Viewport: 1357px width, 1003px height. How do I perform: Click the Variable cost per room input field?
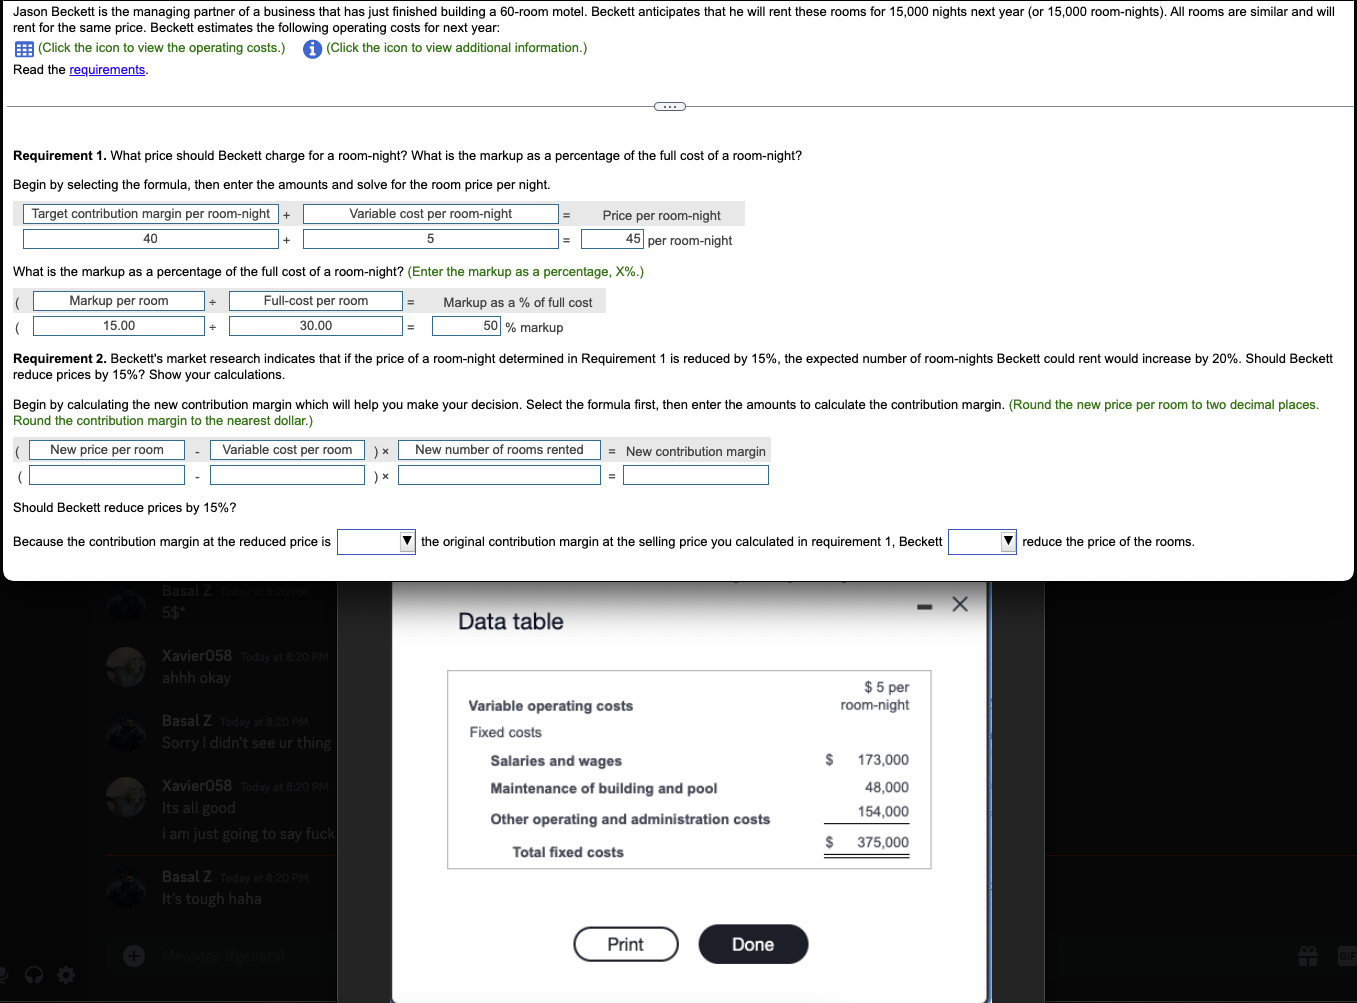click(x=287, y=476)
